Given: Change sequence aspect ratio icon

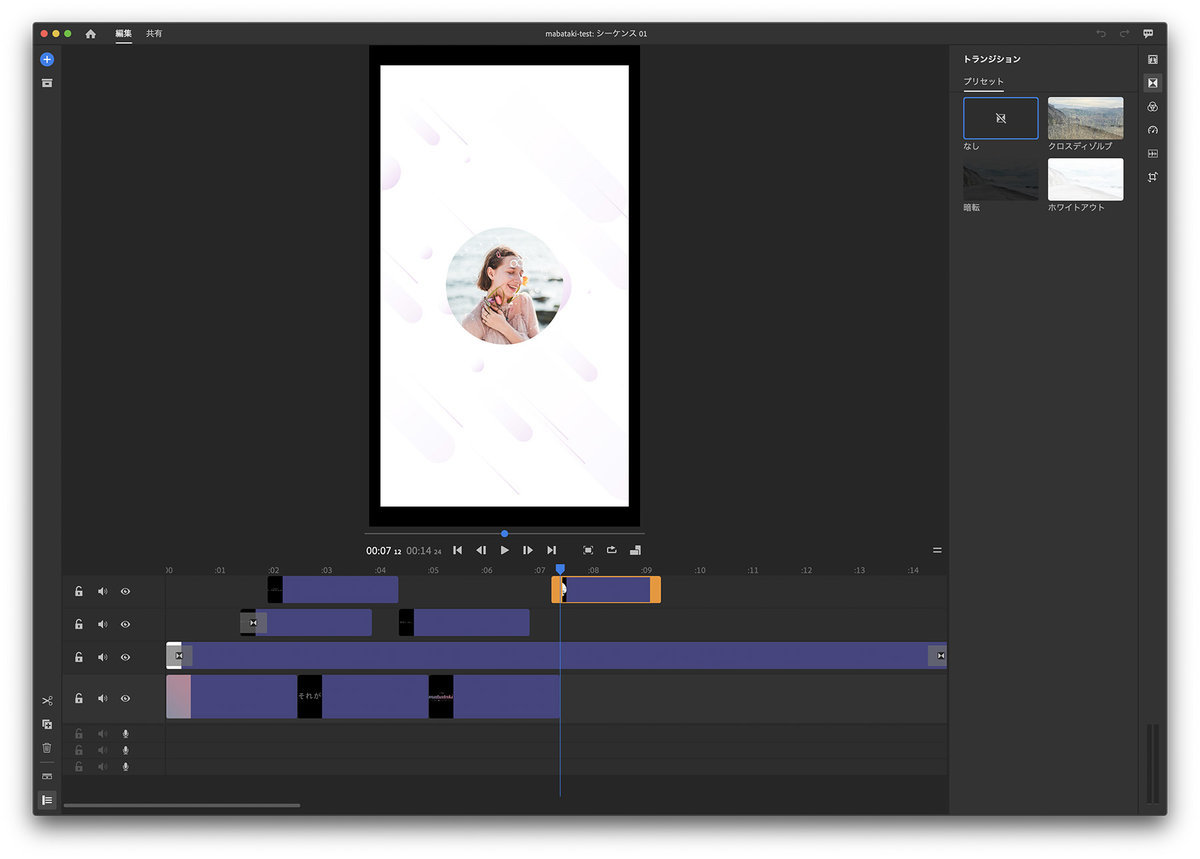Looking at the screenshot, I should [x=635, y=550].
